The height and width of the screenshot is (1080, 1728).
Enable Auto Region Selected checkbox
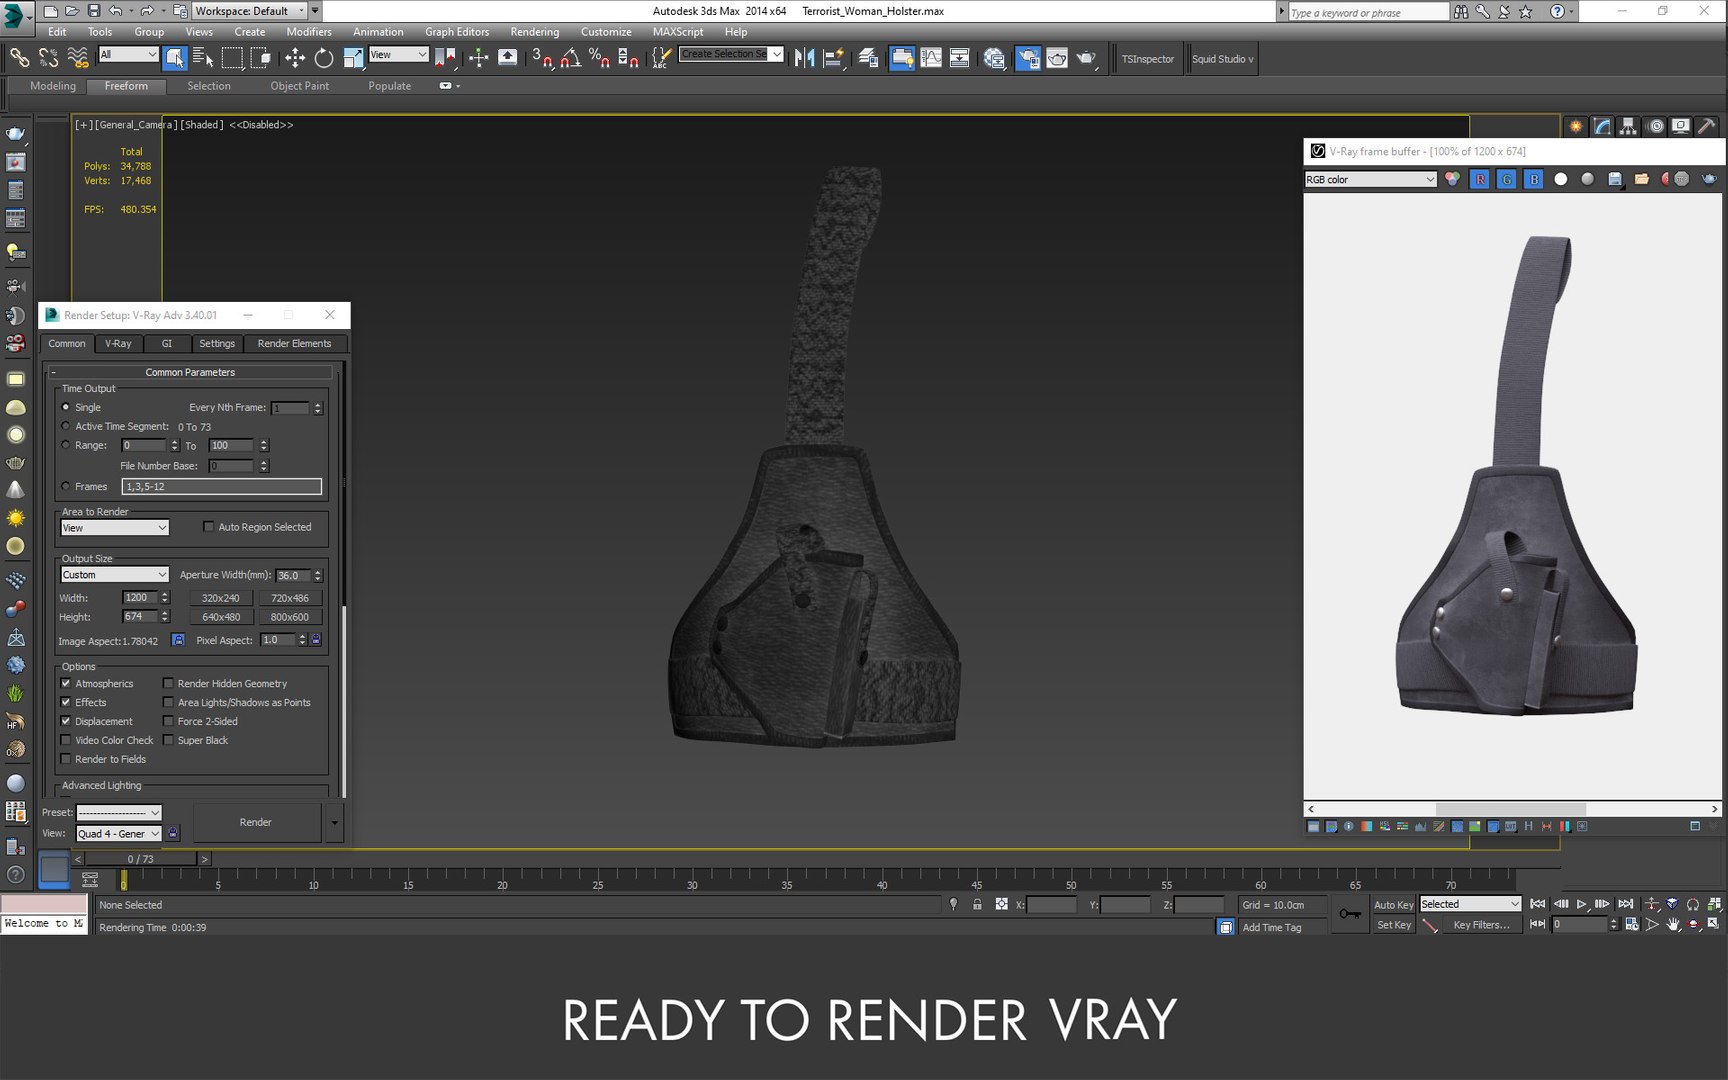(208, 527)
